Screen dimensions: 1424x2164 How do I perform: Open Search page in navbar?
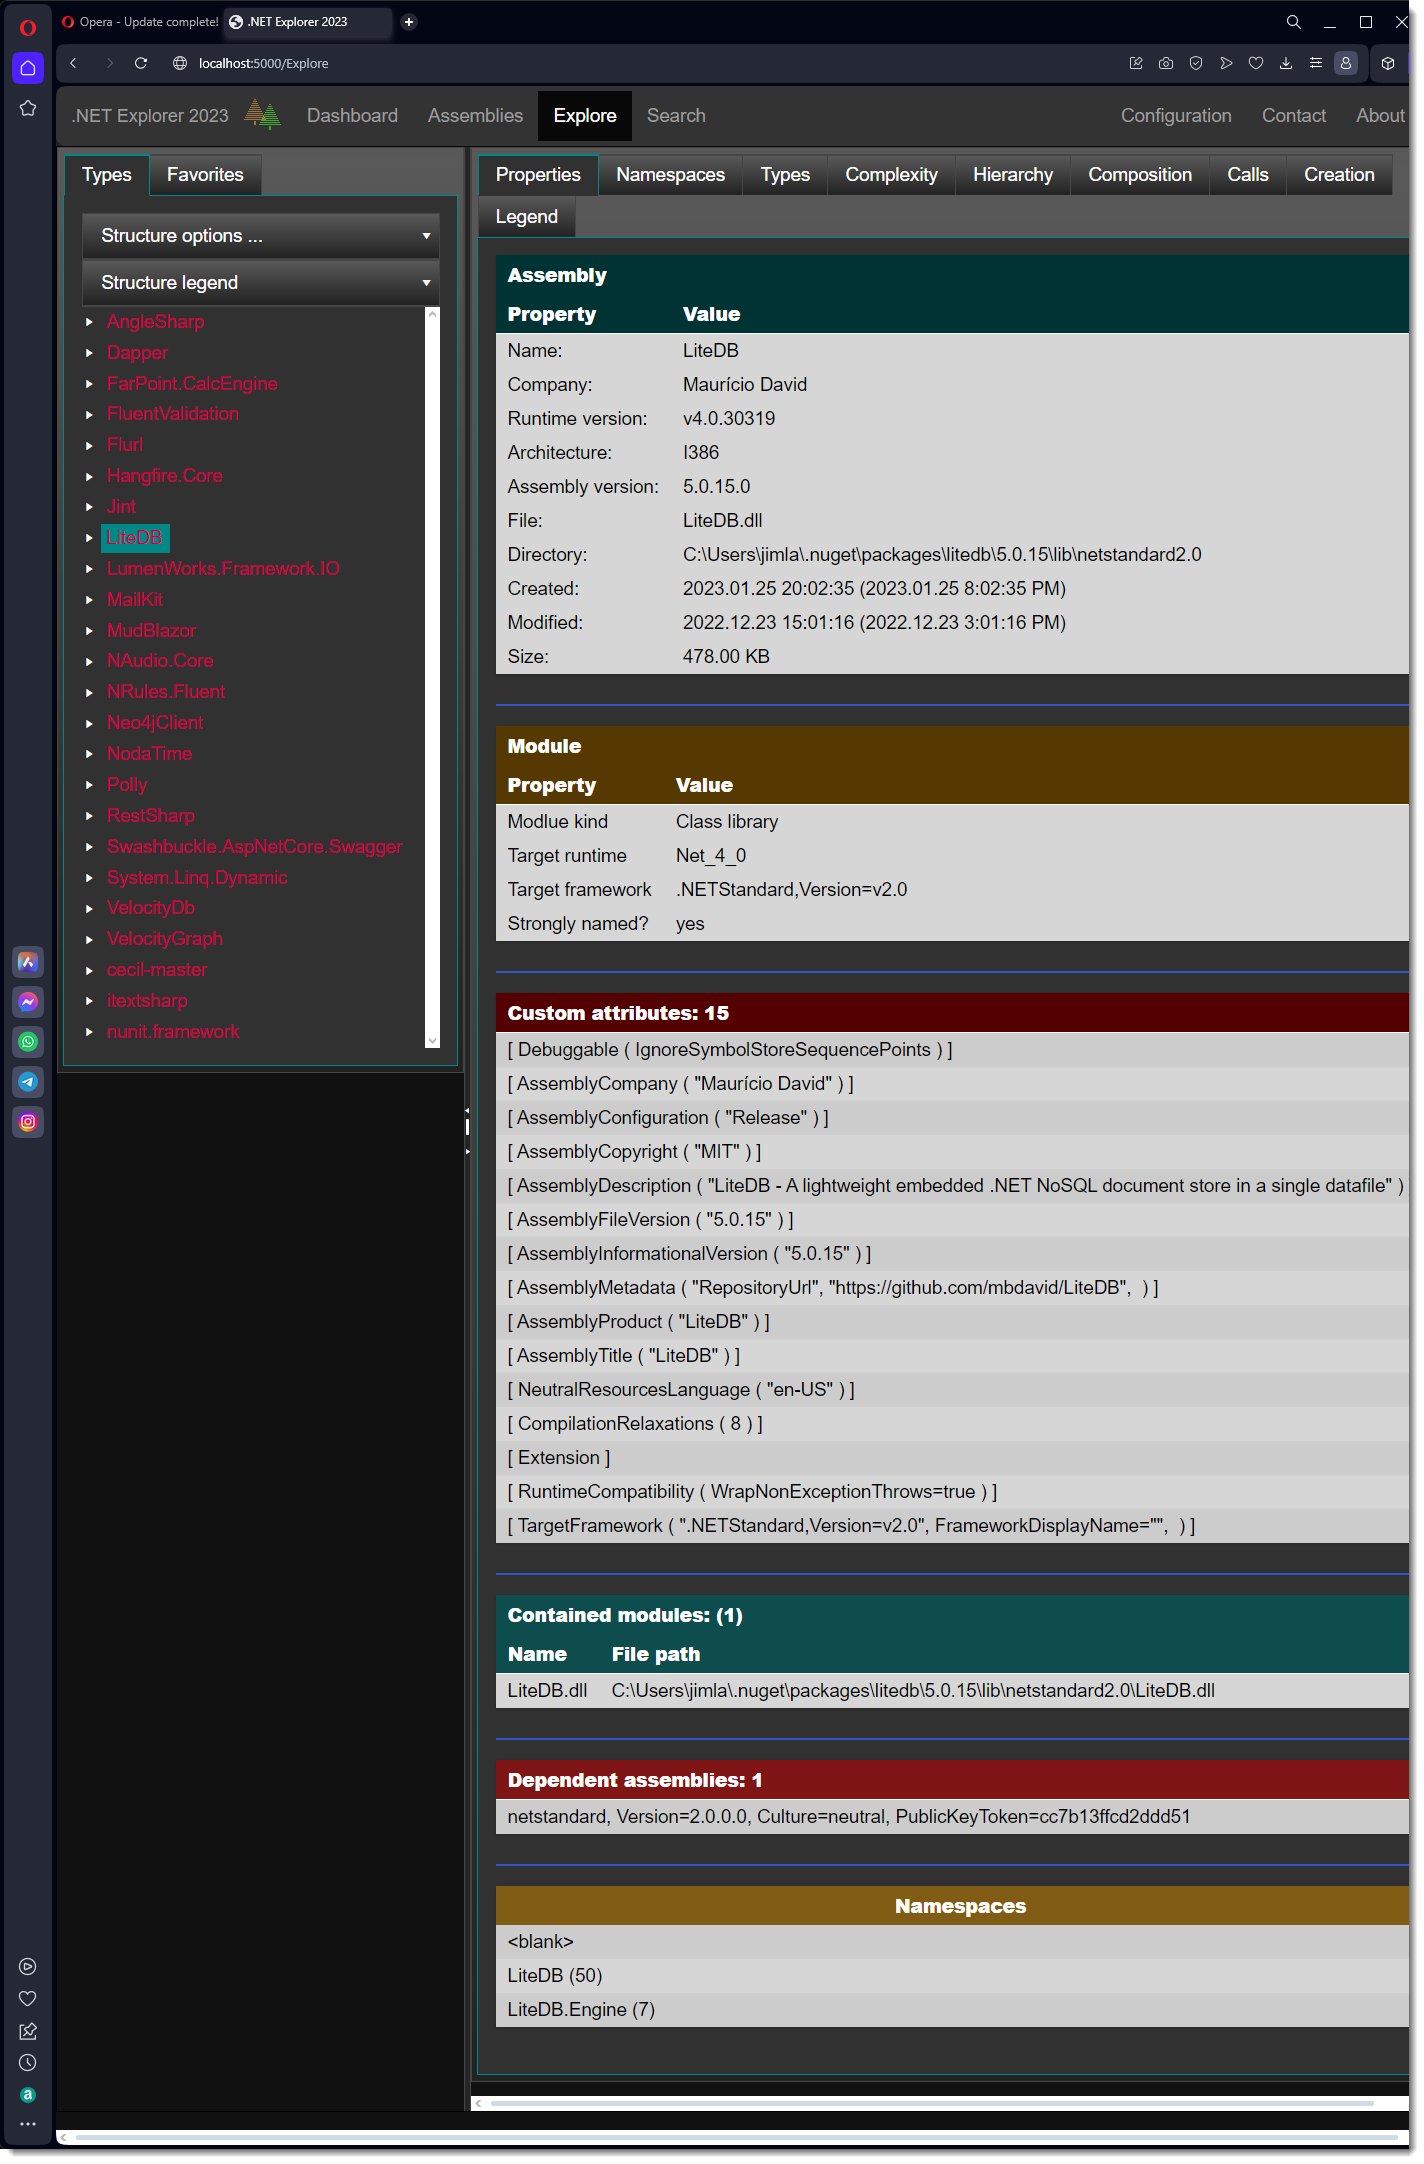[x=676, y=116]
